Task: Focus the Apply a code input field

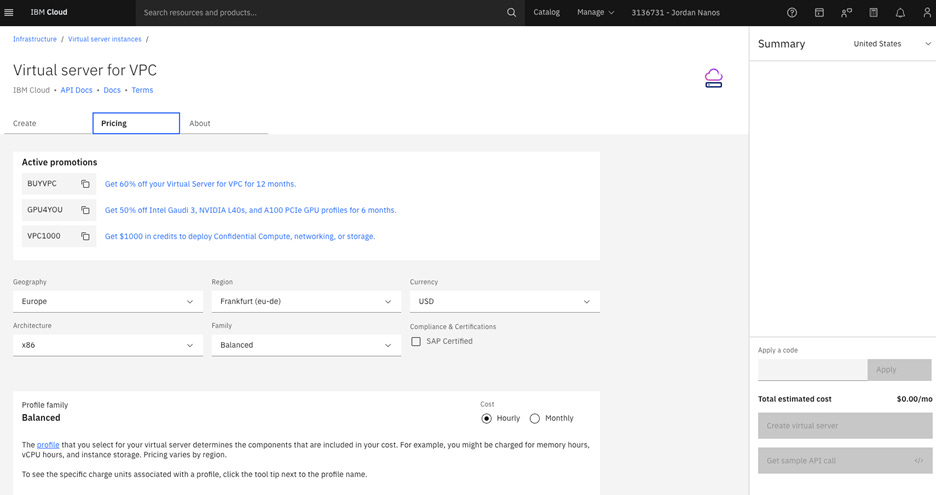Action: coord(812,370)
